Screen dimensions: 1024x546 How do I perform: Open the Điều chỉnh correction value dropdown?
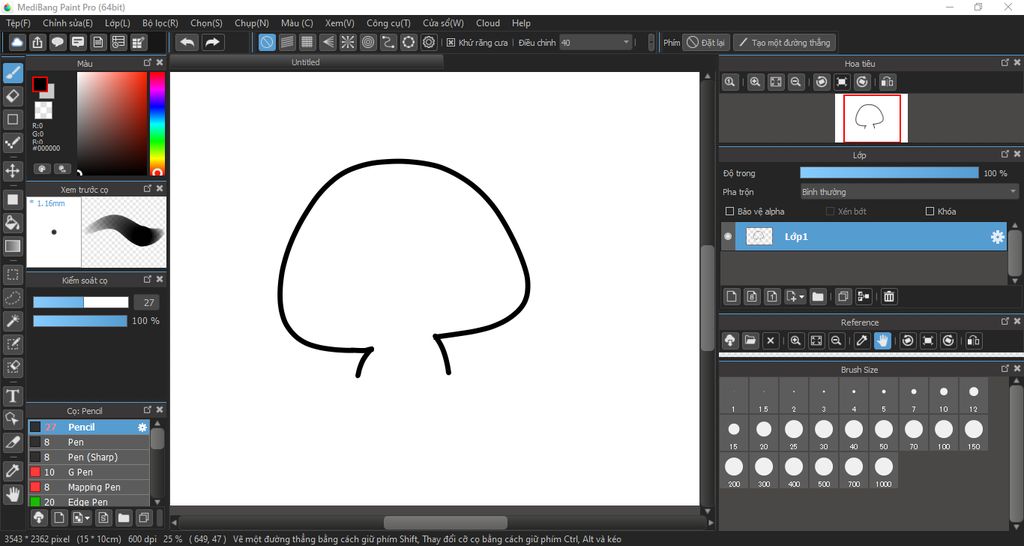click(x=596, y=42)
